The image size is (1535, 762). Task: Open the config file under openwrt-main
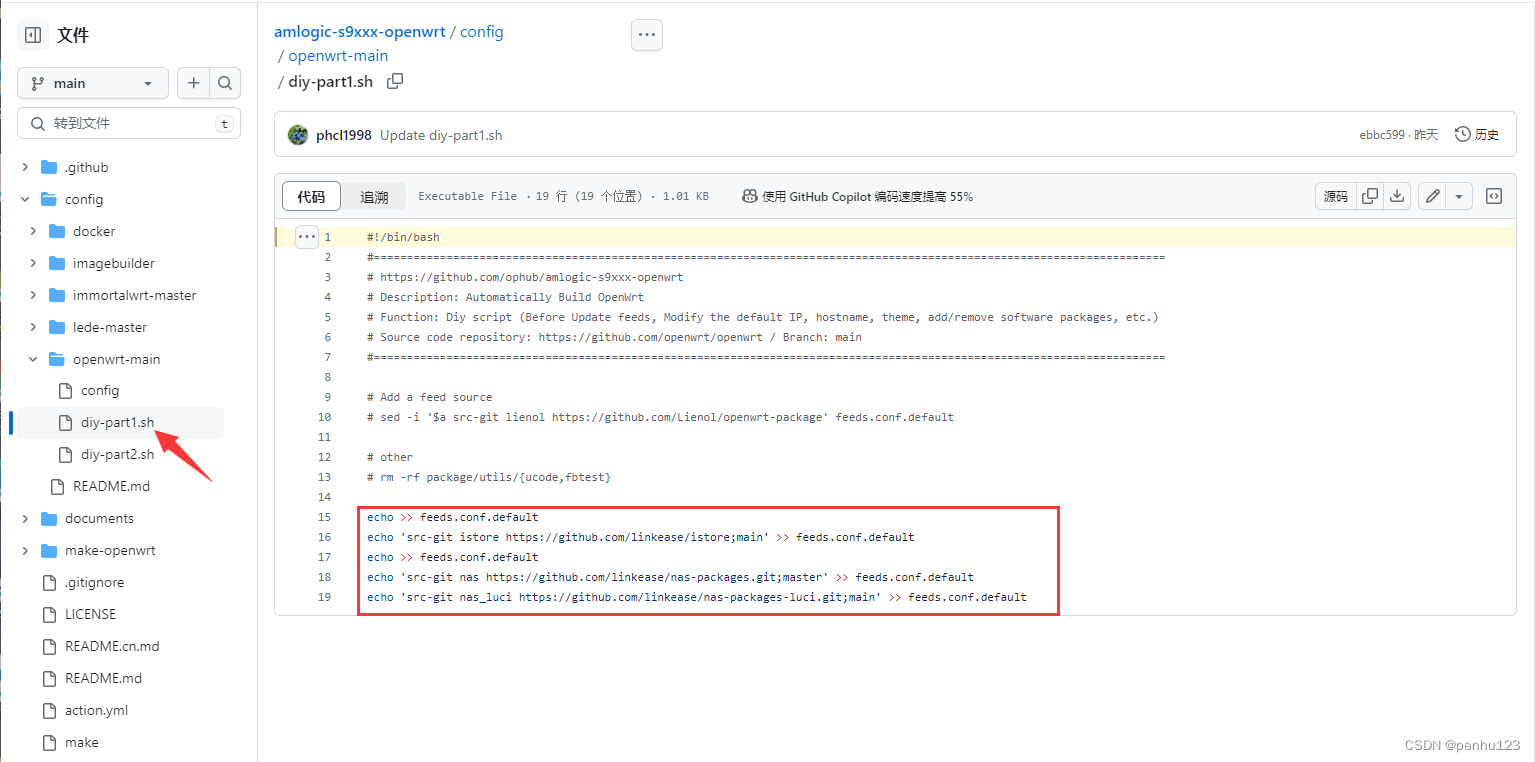[x=100, y=390]
